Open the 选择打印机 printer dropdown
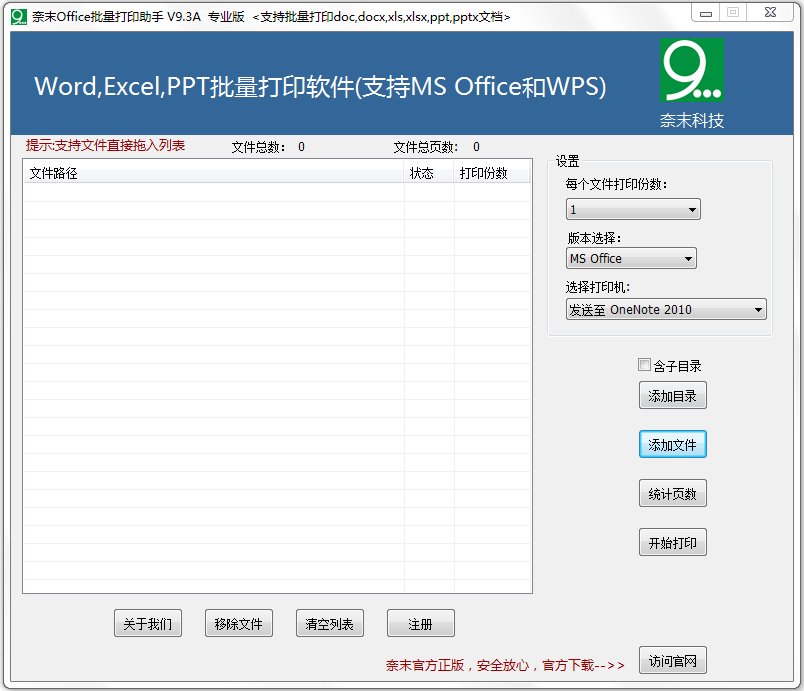The image size is (804, 691). (666, 310)
